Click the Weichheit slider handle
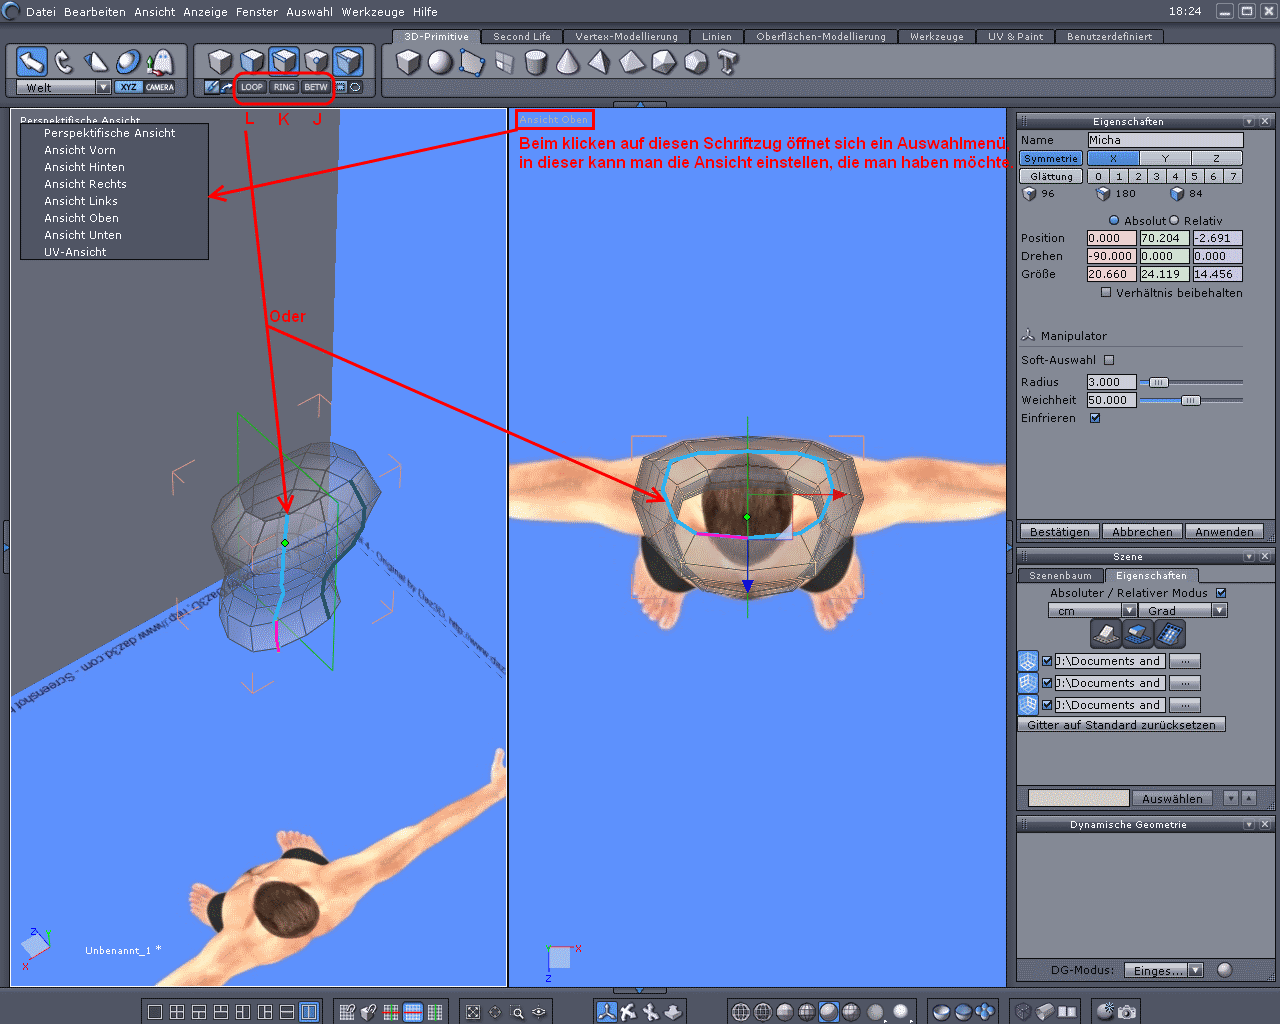The height and width of the screenshot is (1024, 1280). coord(1190,400)
